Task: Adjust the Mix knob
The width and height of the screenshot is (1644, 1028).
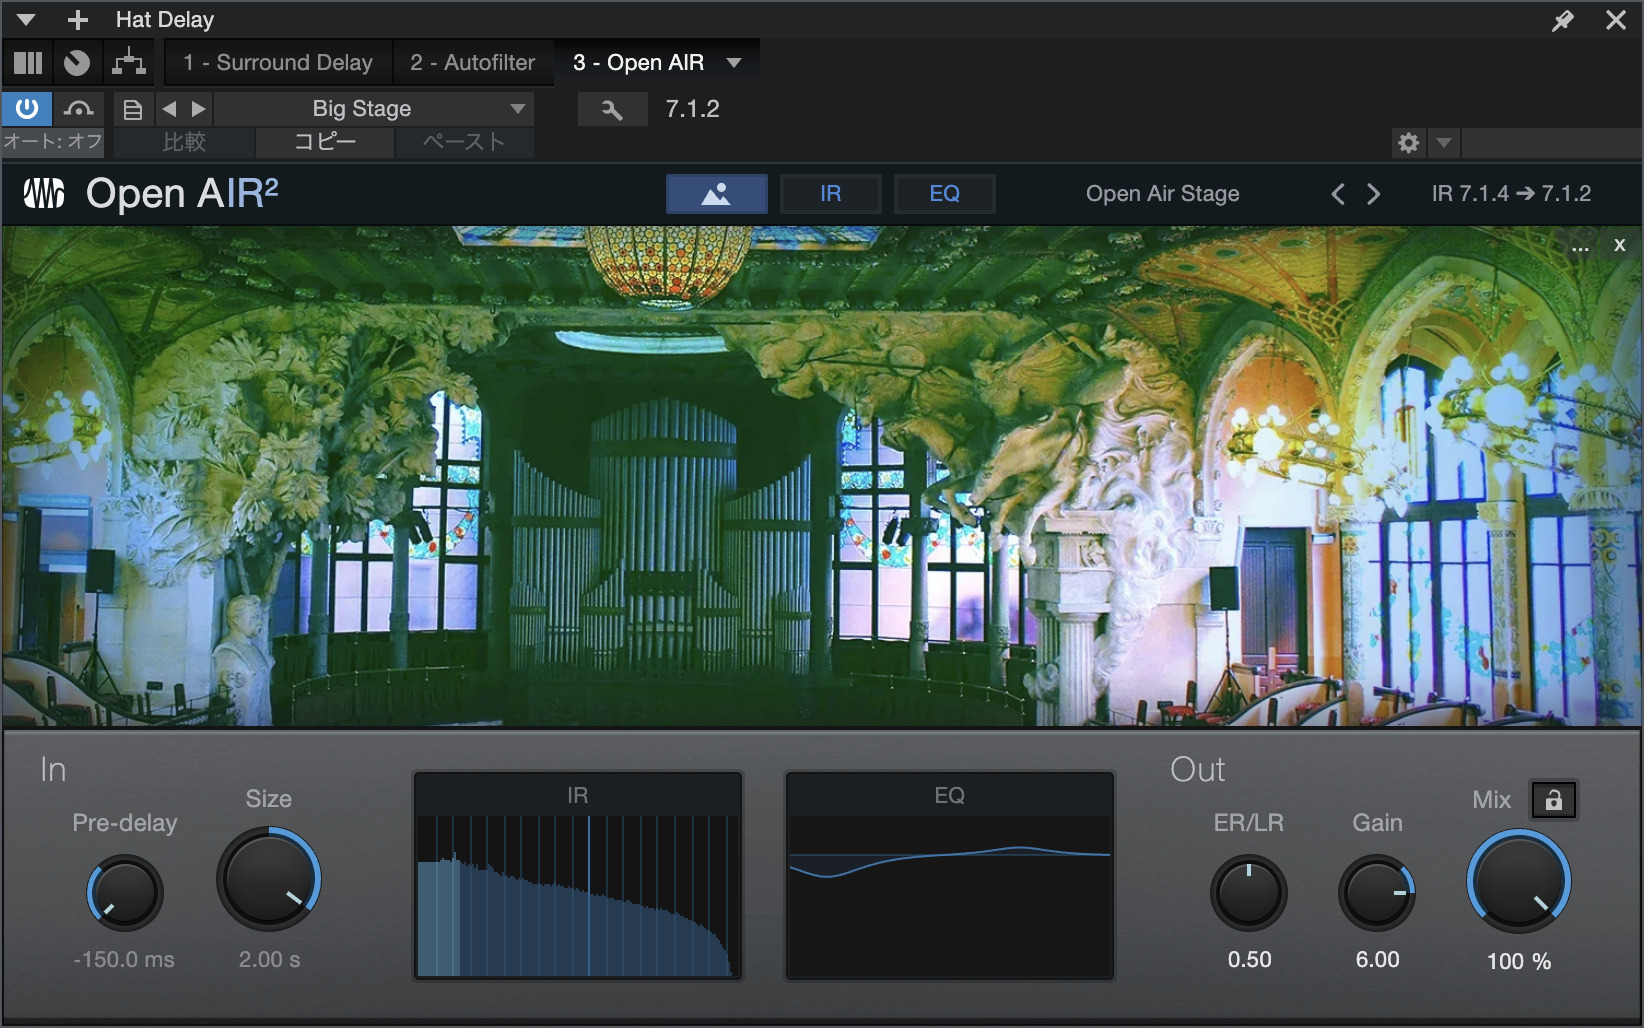Action: point(1519,881)
